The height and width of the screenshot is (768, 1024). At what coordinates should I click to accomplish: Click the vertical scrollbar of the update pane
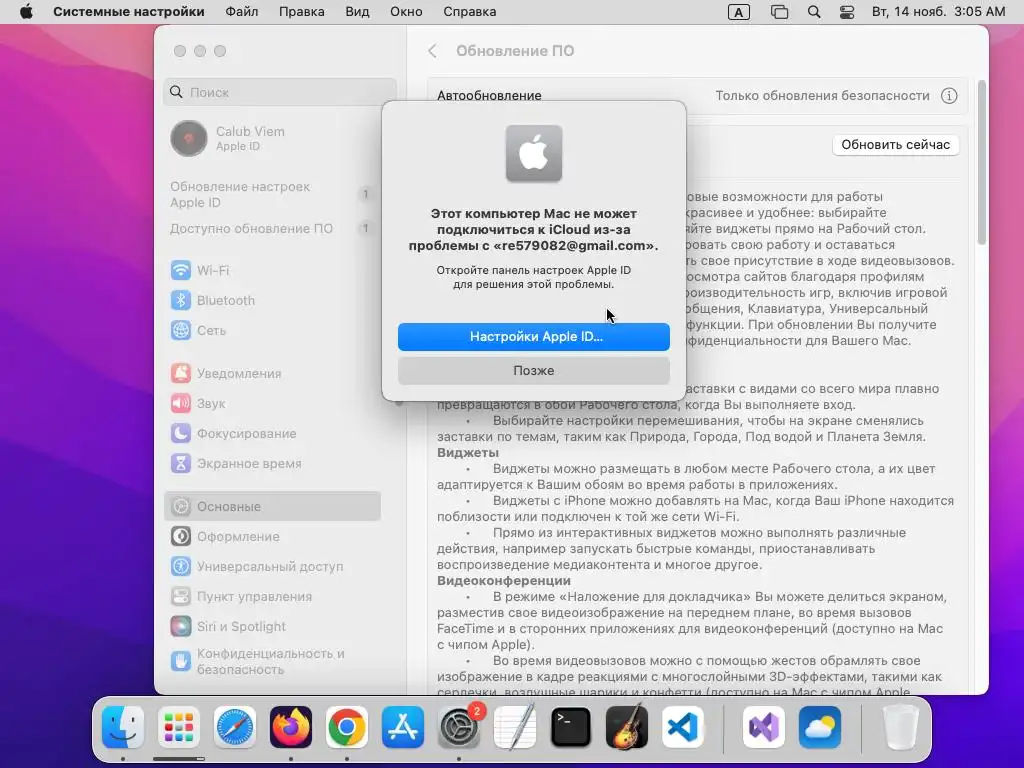point(981,163)
